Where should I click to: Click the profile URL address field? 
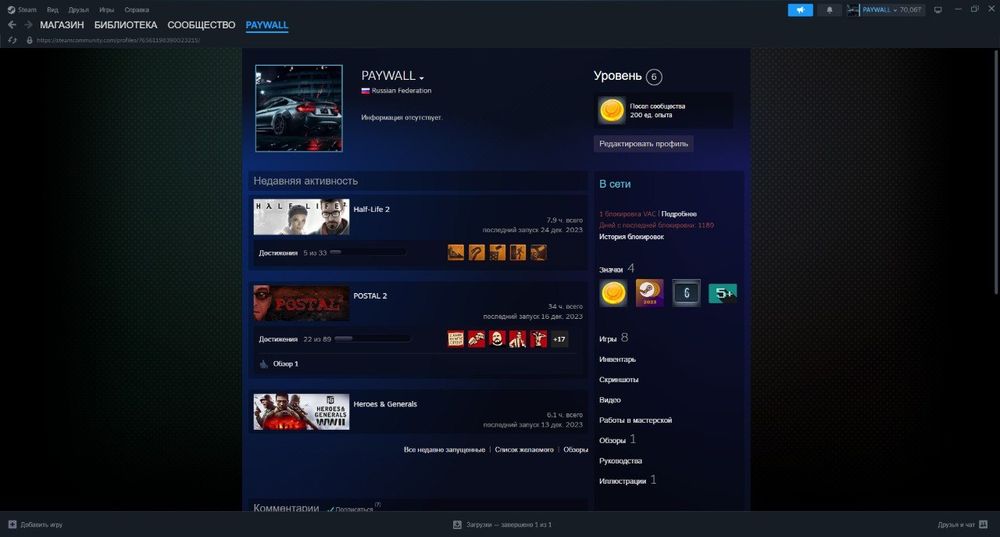pyautogui.click(x=118, y=40)
